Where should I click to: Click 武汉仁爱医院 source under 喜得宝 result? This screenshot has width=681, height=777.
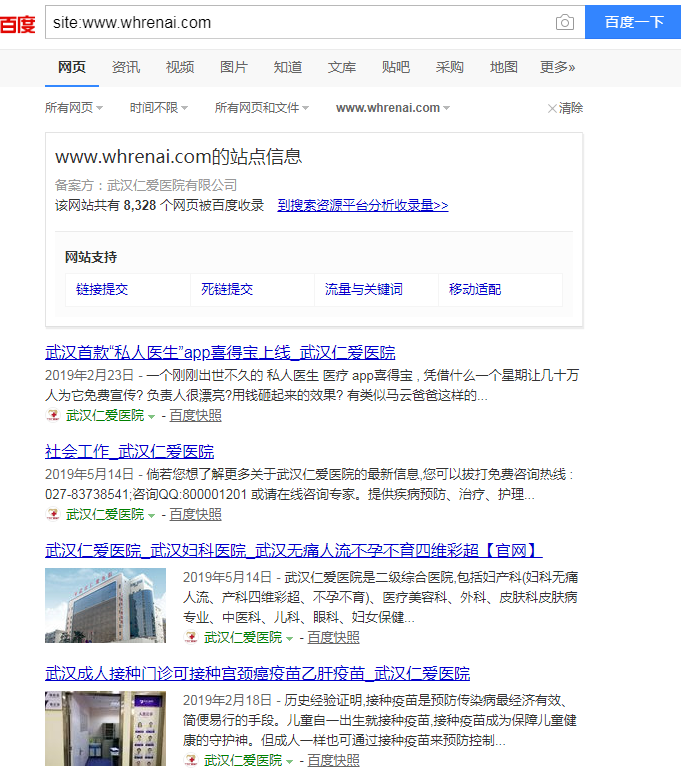105,415
